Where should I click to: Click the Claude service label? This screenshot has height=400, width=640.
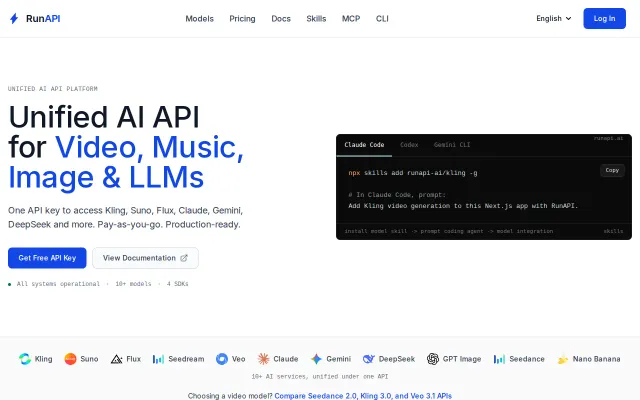point(286,359)
